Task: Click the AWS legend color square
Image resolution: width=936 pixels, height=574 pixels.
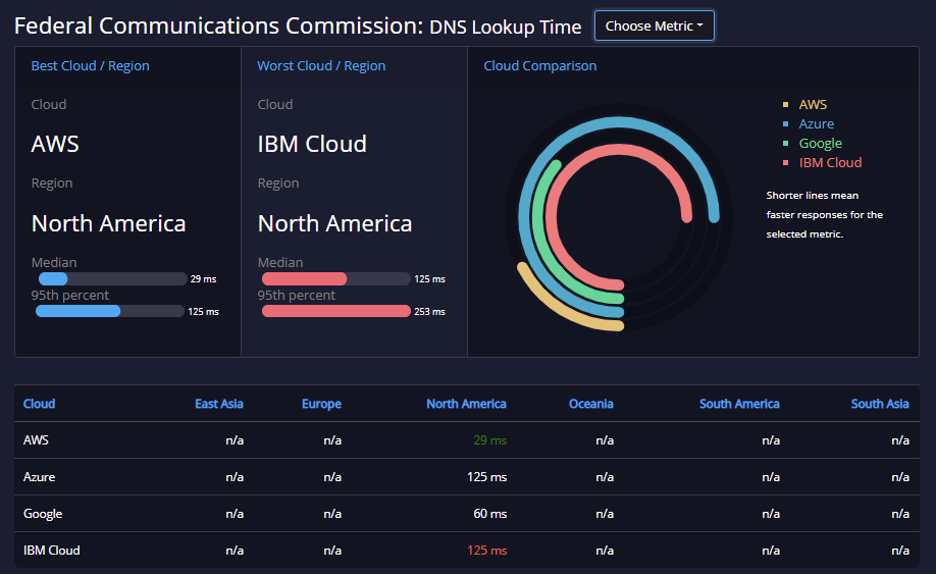Action: [x=786, y=104]
